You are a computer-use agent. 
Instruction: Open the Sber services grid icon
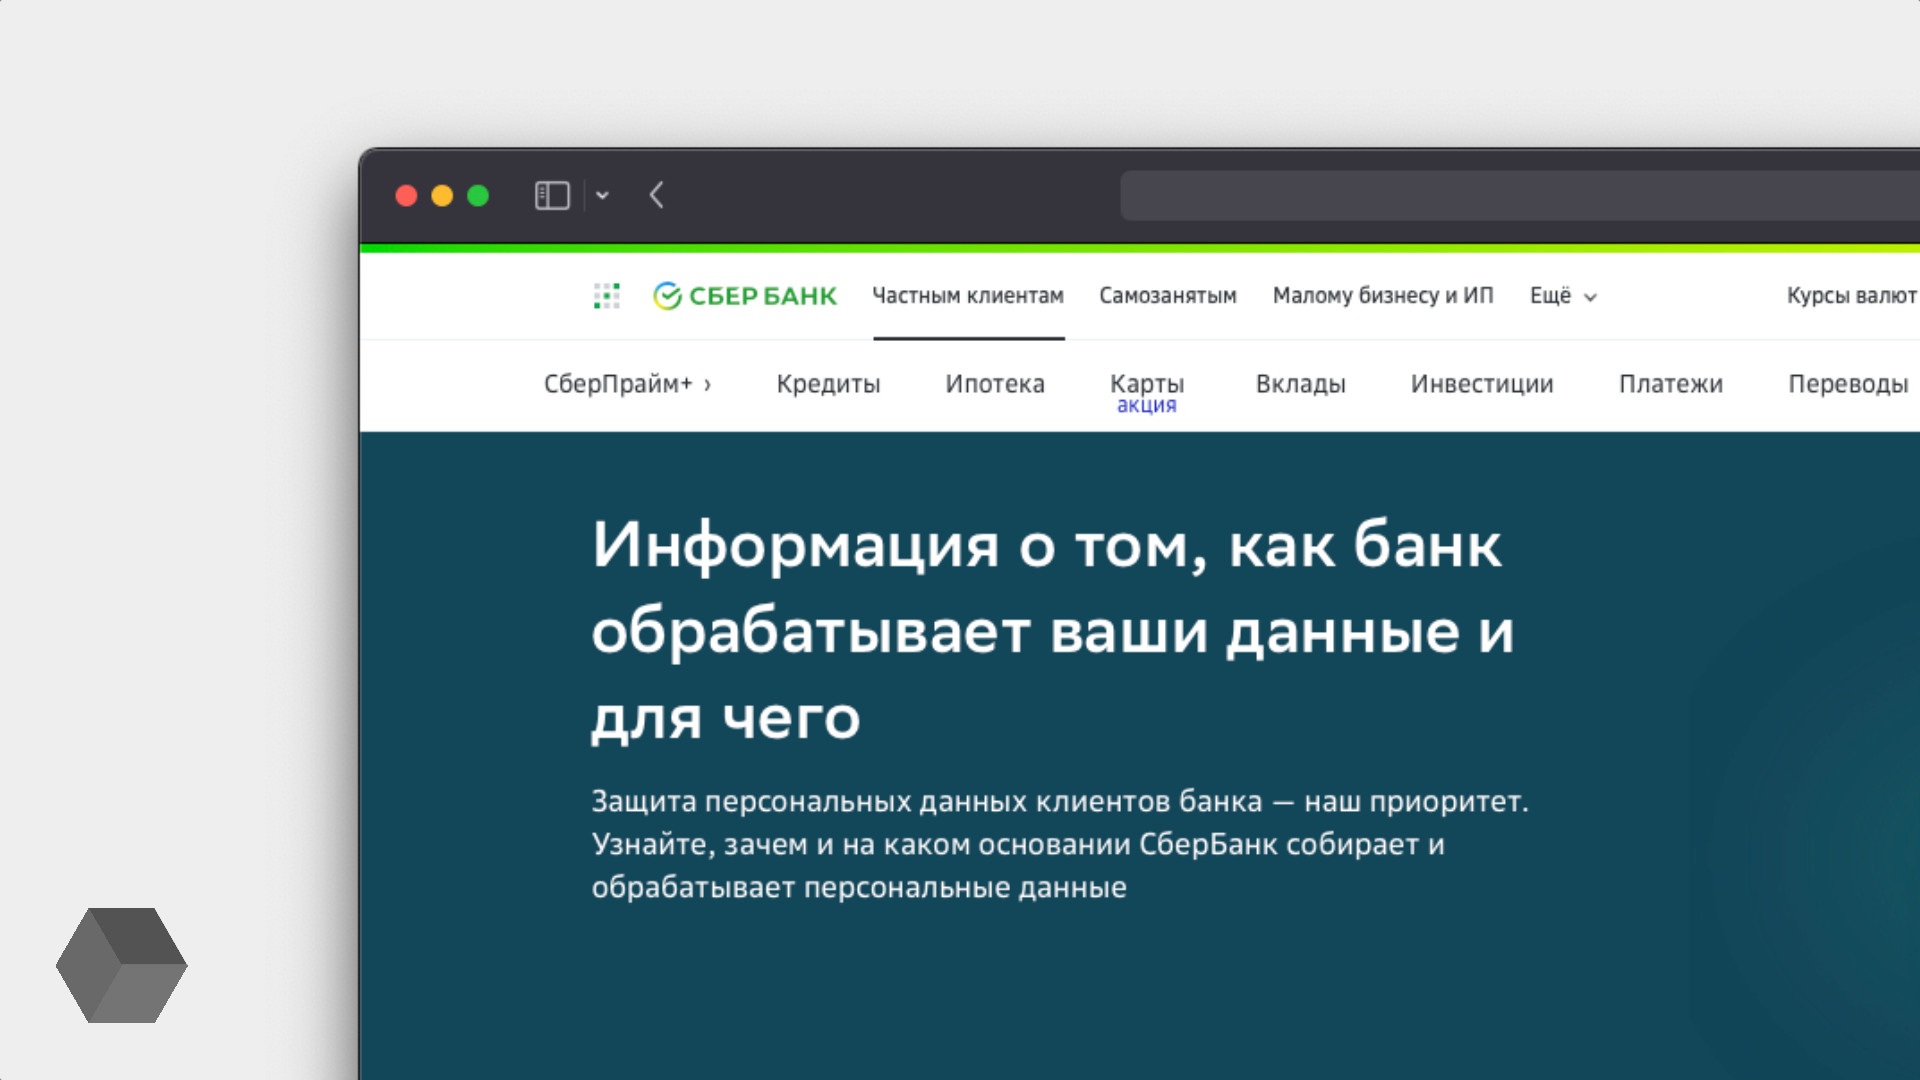(606, 295)
